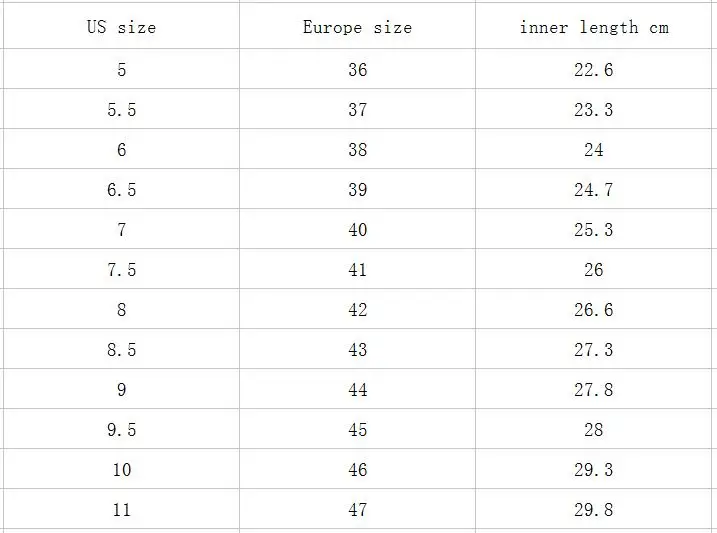Click the Europe size 47 cell
Image resolution: width=717 pixels, height=533 pixels.
coord(357,509)
